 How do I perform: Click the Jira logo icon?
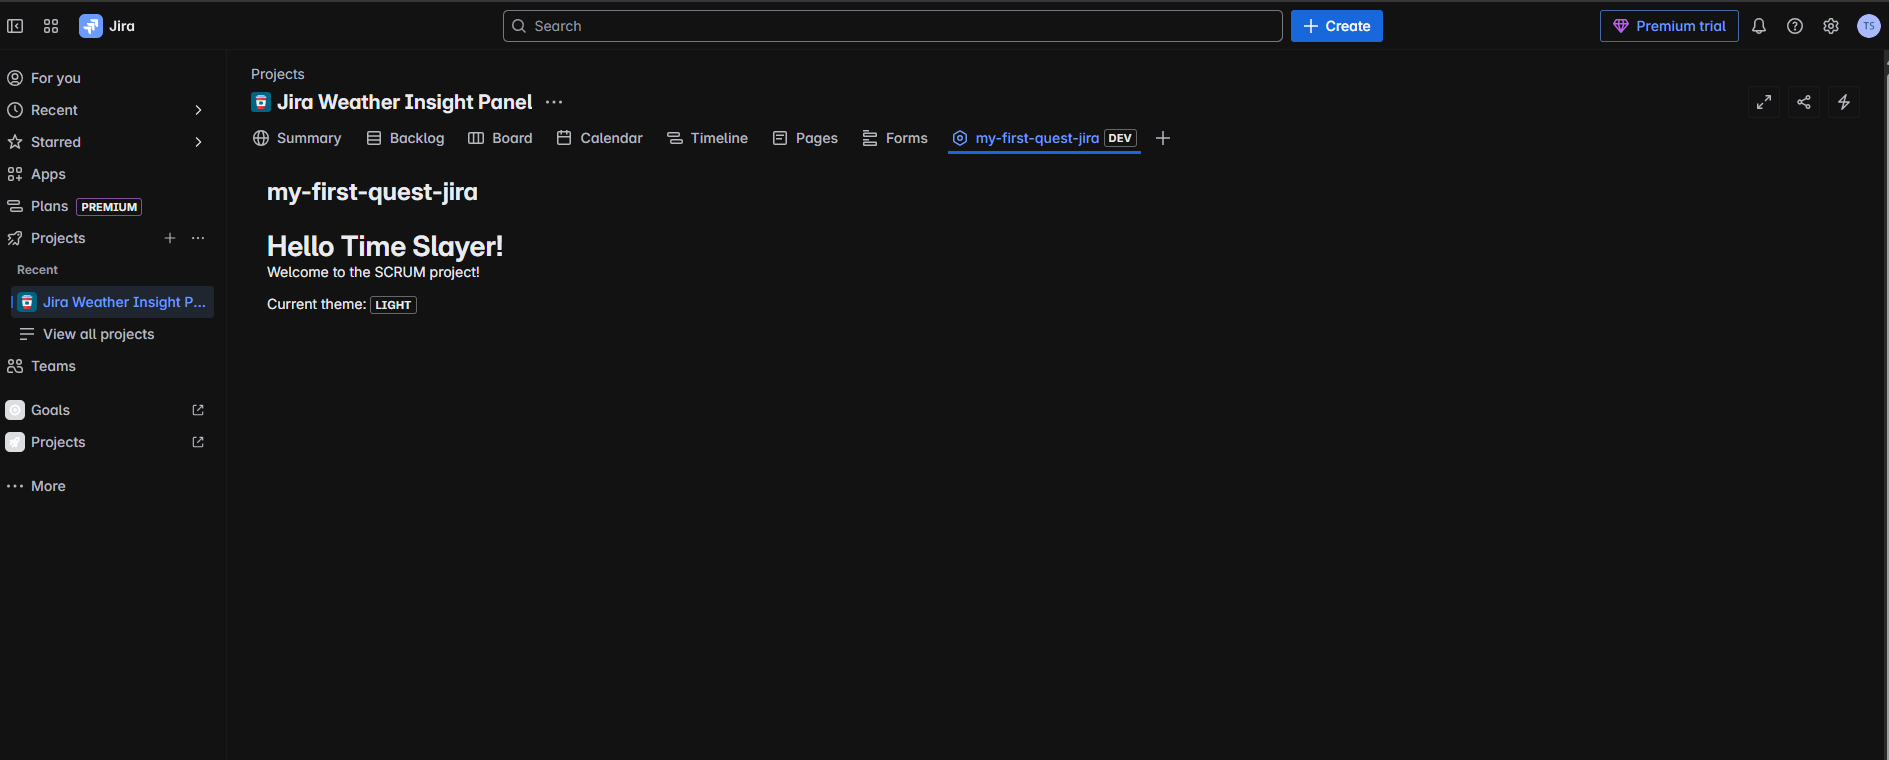click(91, 26)
